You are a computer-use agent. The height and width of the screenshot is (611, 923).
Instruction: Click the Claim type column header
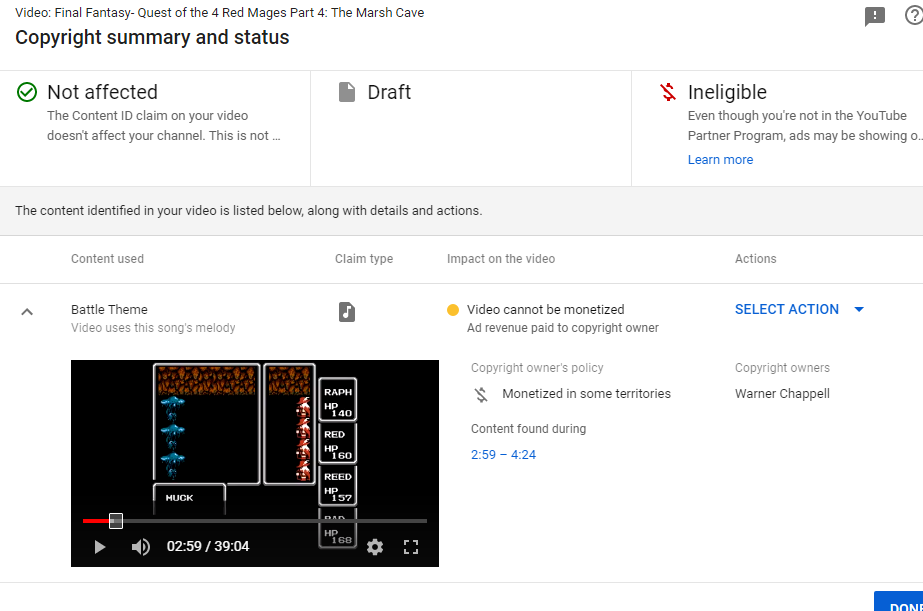click(x=364, y=259)
